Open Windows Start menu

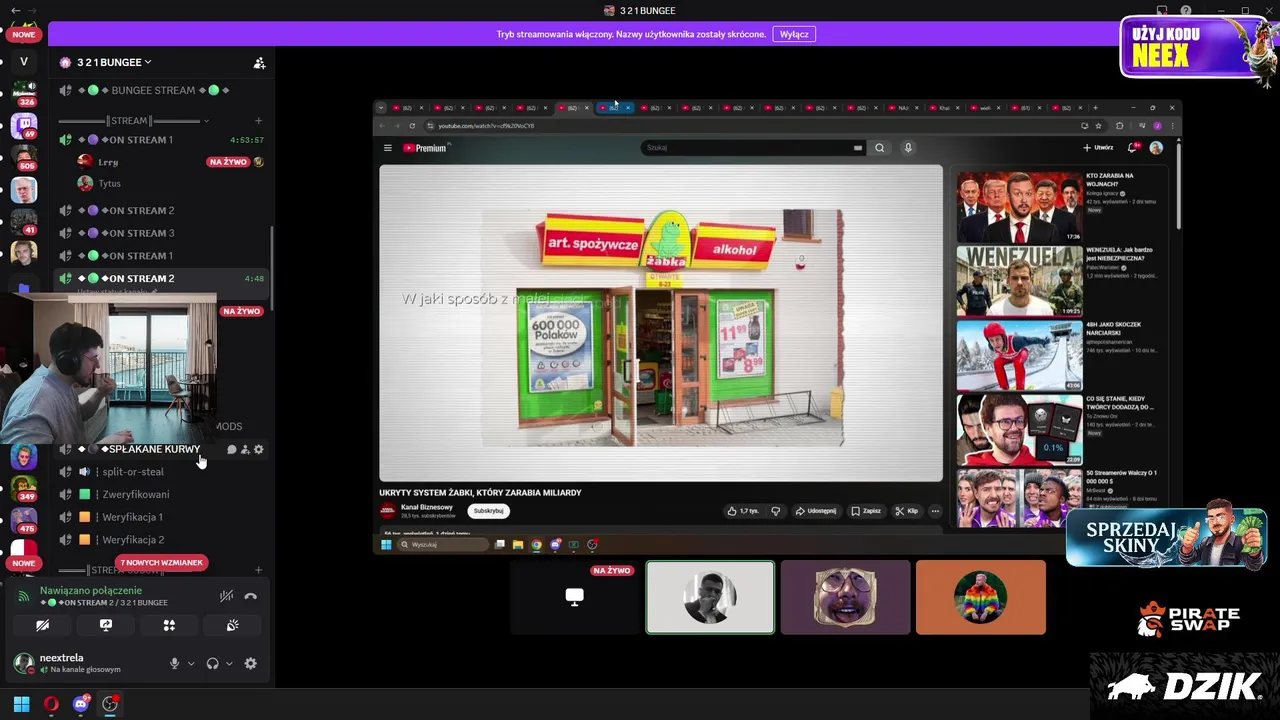21,704
